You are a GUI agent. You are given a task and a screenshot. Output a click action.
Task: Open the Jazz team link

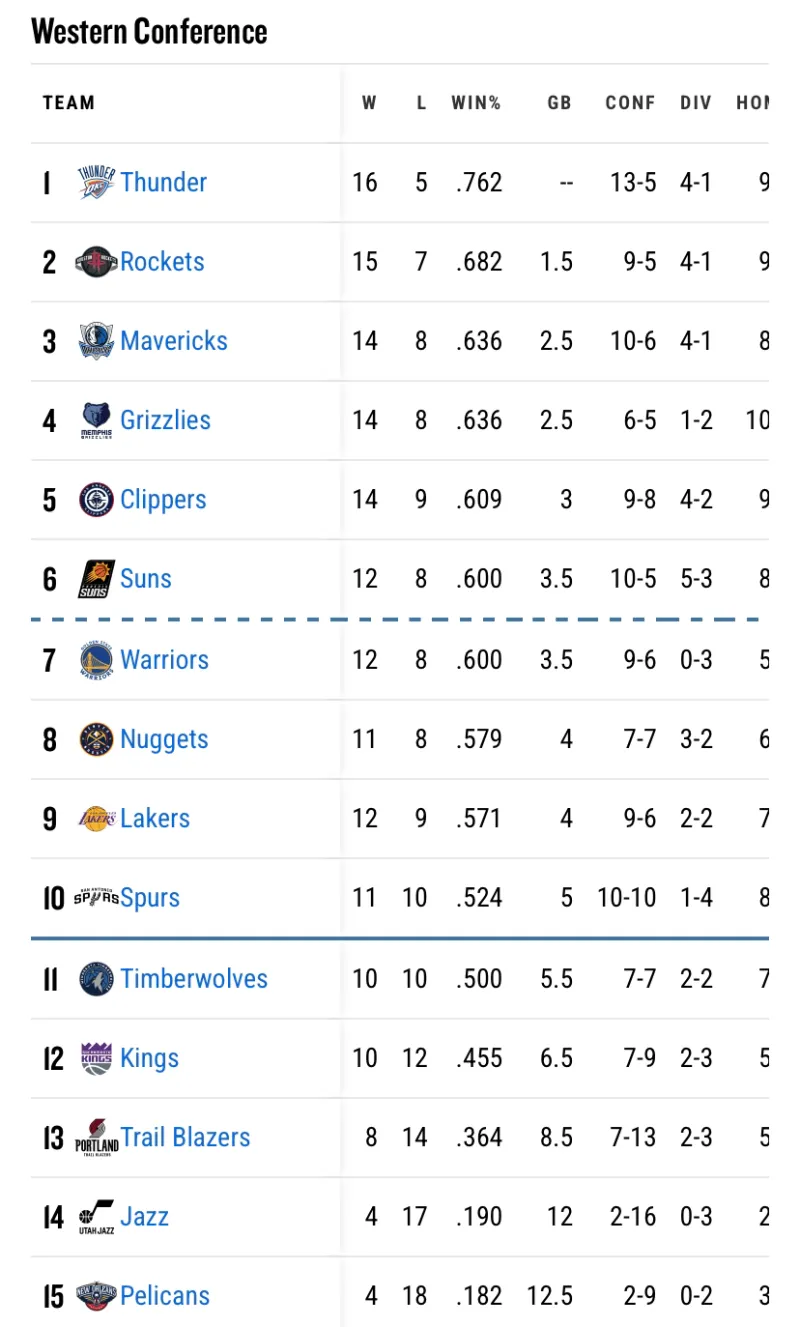pos(144,1217)
